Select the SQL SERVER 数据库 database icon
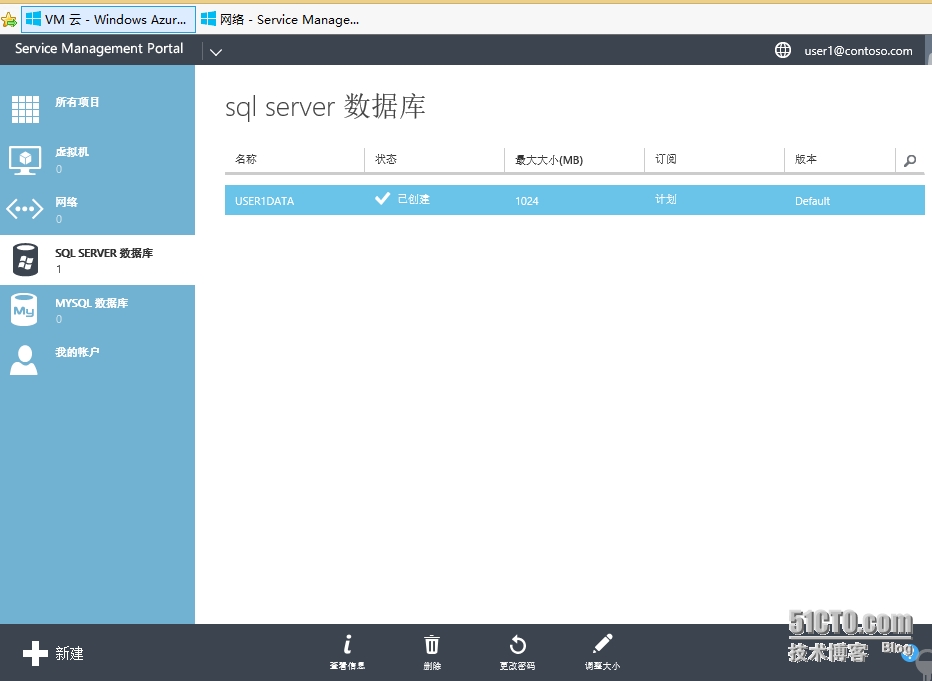Viewport: 932px width, 681px height. click(25, 260)
